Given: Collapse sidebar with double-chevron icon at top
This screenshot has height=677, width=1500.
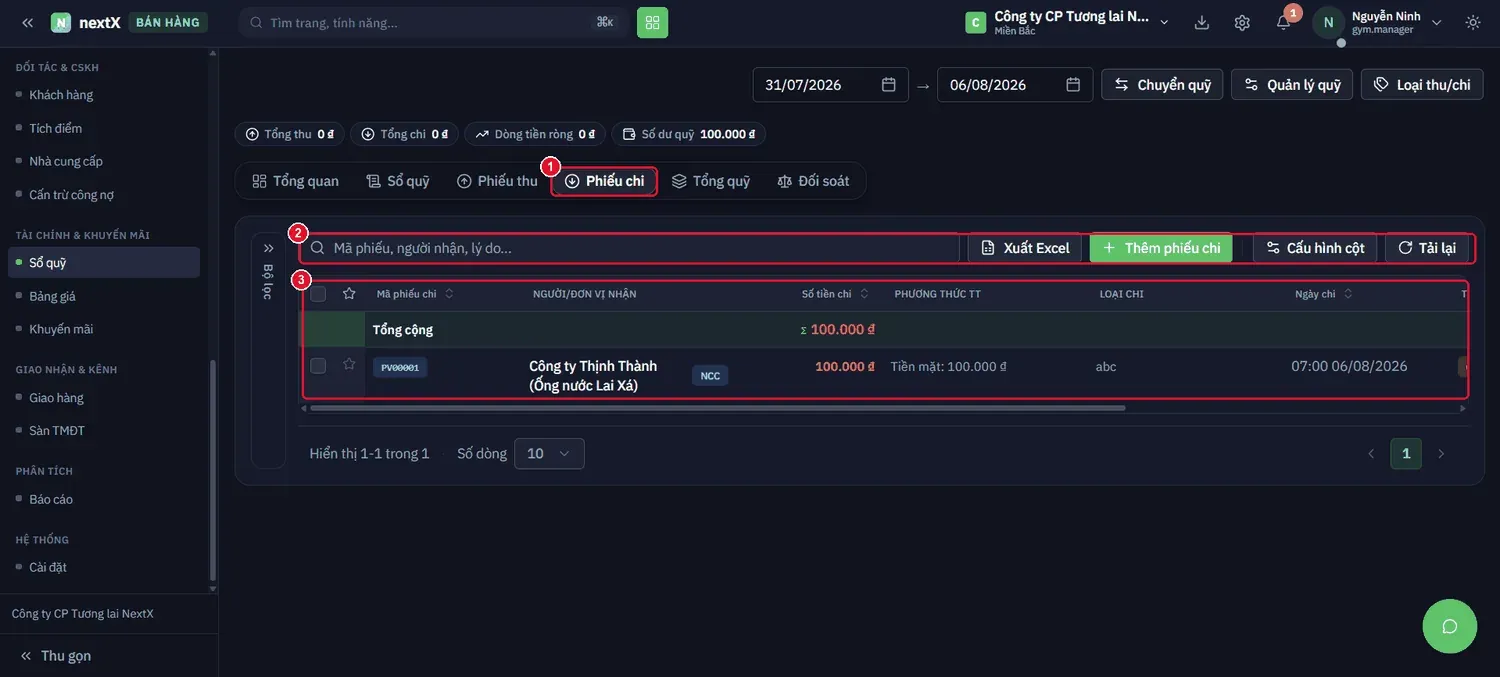Looking at the screenshot, I should (x=27, y=22).
